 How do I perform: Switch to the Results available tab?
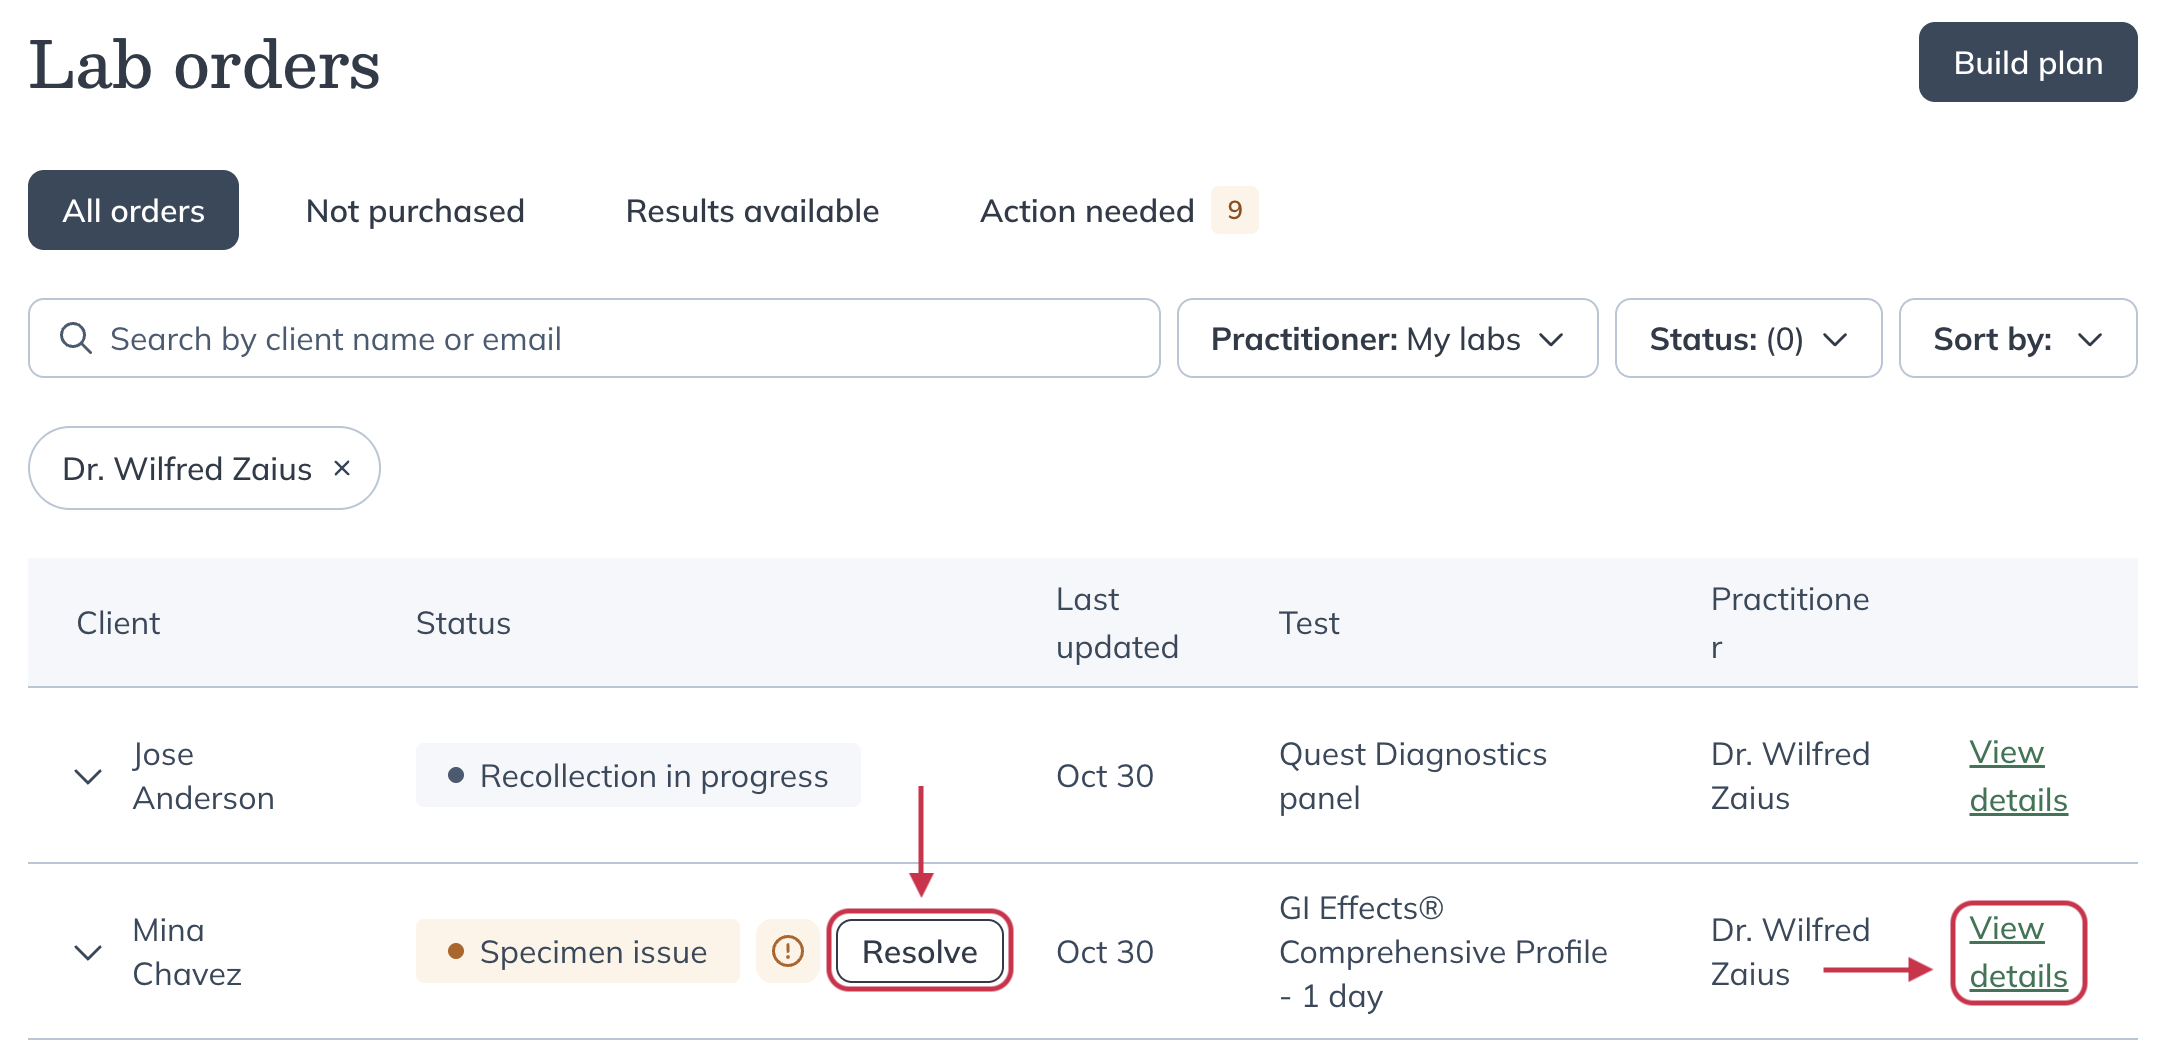click(x=752, y=210)
